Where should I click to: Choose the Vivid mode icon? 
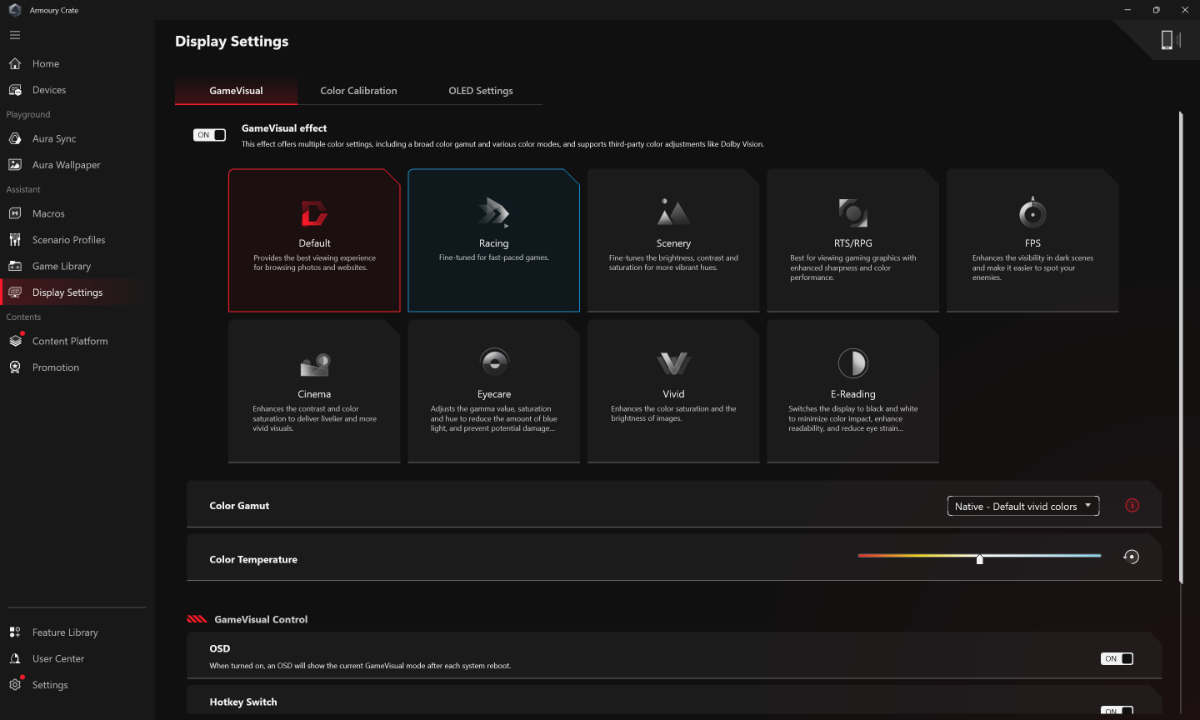click(673, 364)
